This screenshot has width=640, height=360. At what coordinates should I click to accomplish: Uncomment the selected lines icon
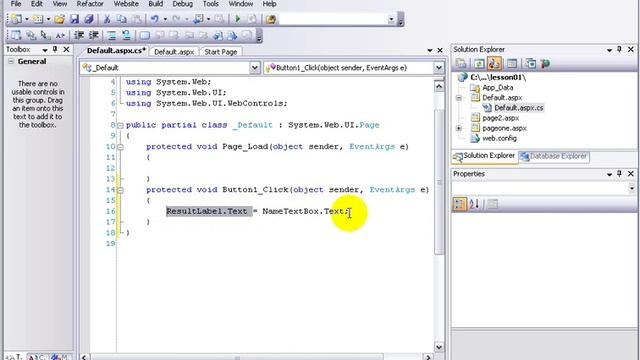click(x=127, y=36)
